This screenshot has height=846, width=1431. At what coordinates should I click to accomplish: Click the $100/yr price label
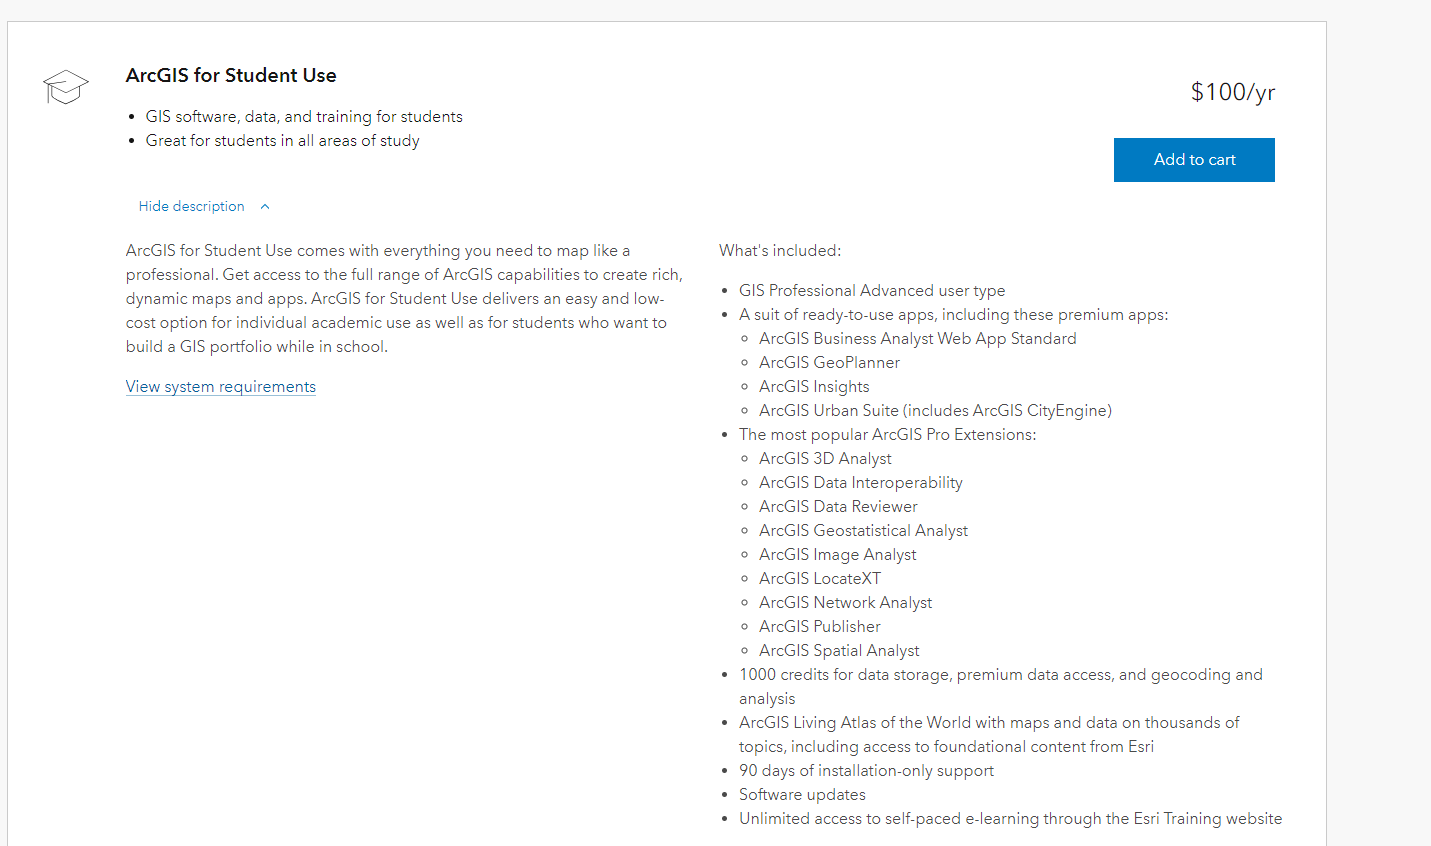pos(1232,91)
